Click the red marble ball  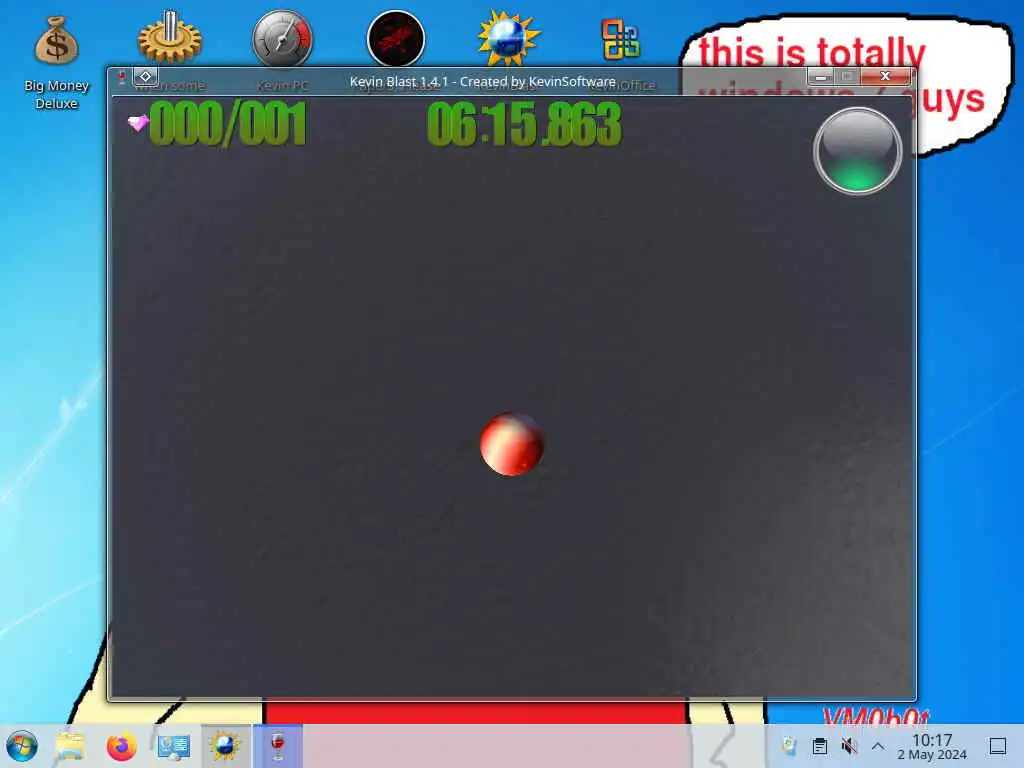[x=511, y=444]
